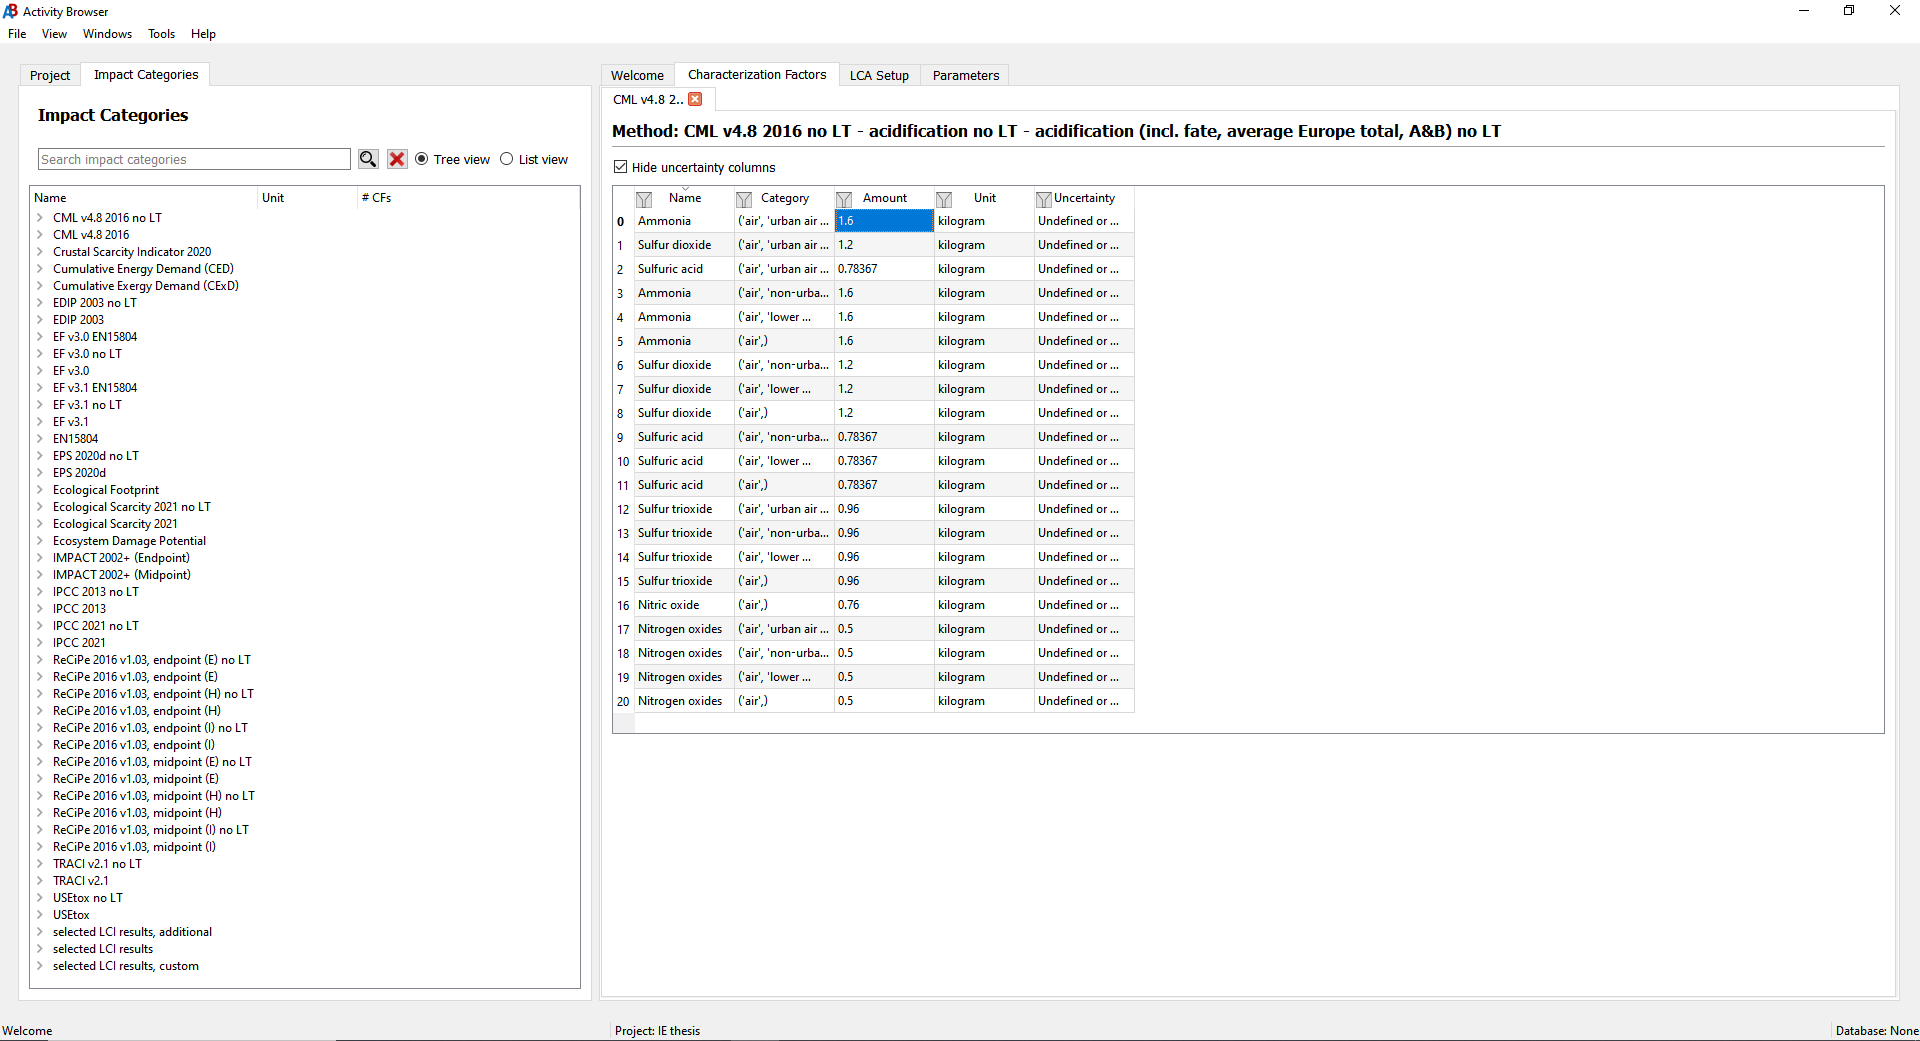Screen dimensions: 1920x1041
Task: Click the Activity Browser logo in title bar
Action: click(10, 11)
